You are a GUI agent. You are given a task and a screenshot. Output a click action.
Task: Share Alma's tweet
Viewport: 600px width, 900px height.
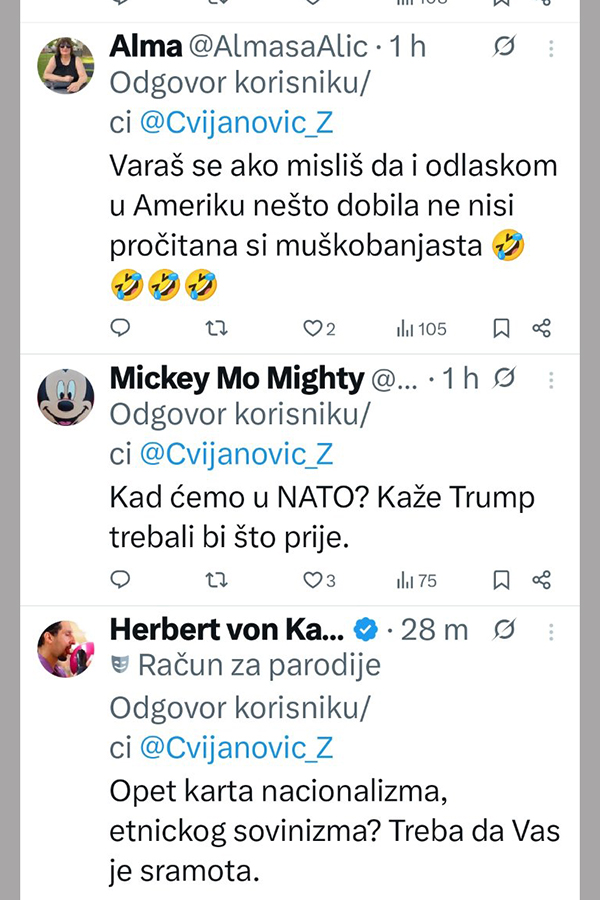point(541,328)
